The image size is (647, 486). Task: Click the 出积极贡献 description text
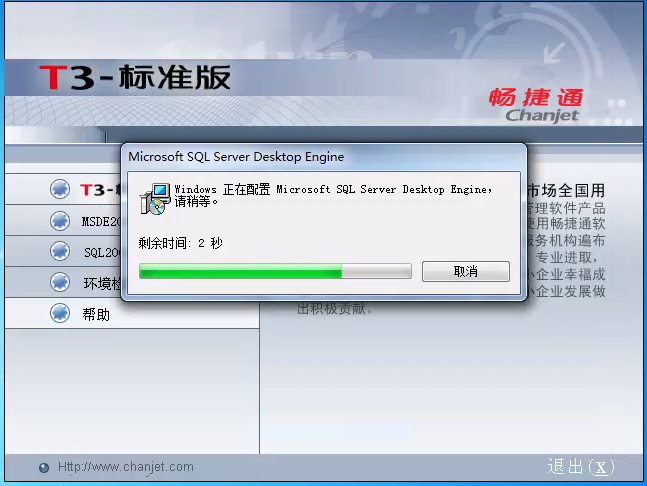click(334, 309)
